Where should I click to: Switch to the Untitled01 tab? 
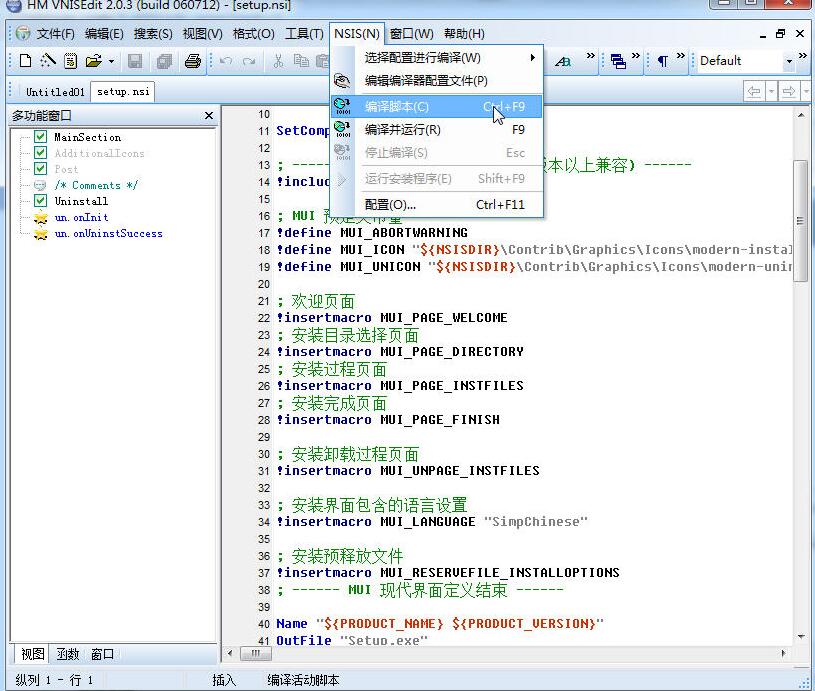(55, 92)
